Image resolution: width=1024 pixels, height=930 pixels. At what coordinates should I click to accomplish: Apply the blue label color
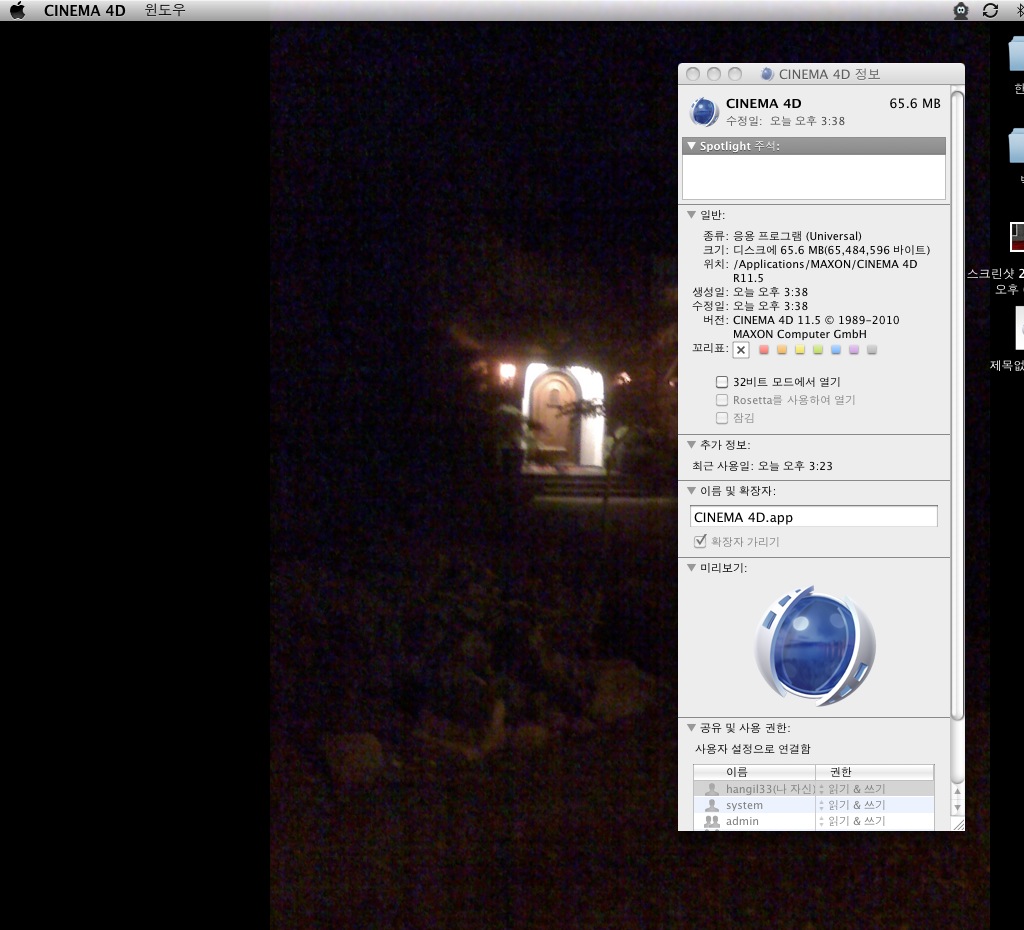tap(836, 350)
